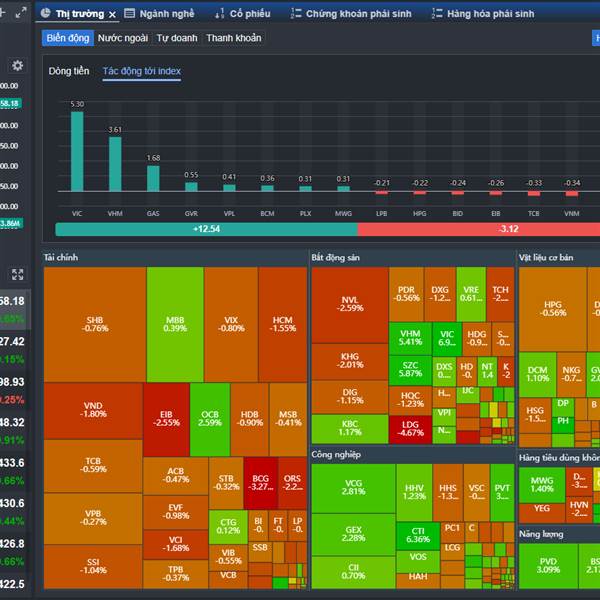
Task: Click the Năng lượng sector header
Action: pos(541,534)
